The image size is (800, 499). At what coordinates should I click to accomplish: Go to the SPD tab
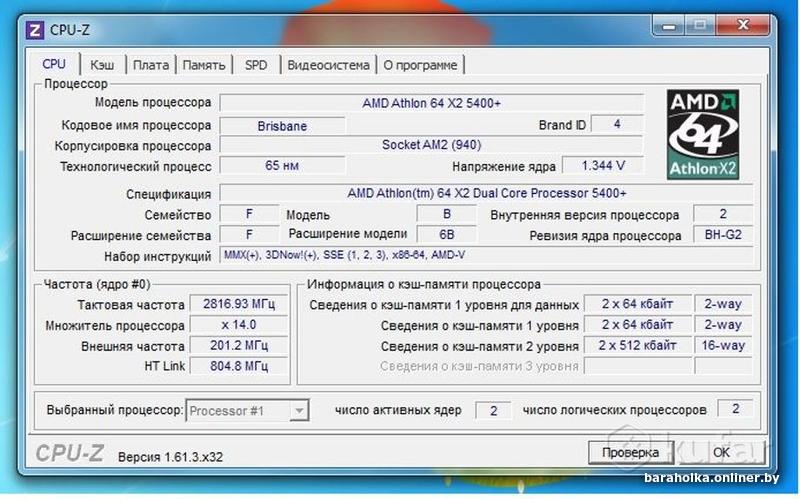[256, 65]
